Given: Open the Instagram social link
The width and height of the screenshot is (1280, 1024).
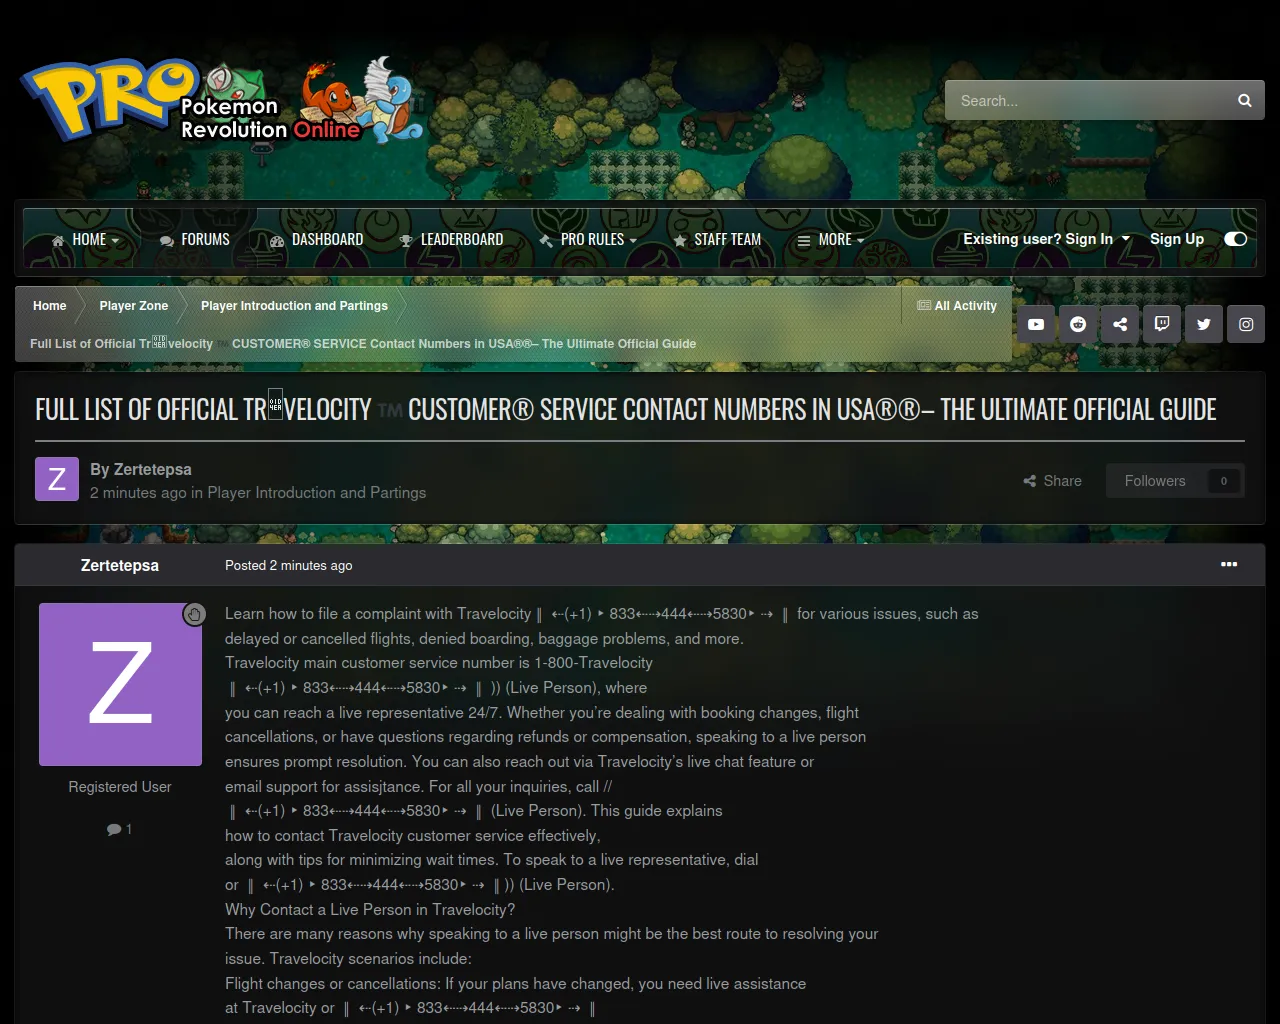Looking at the screenshot, I should click(x=1246, y=324).
